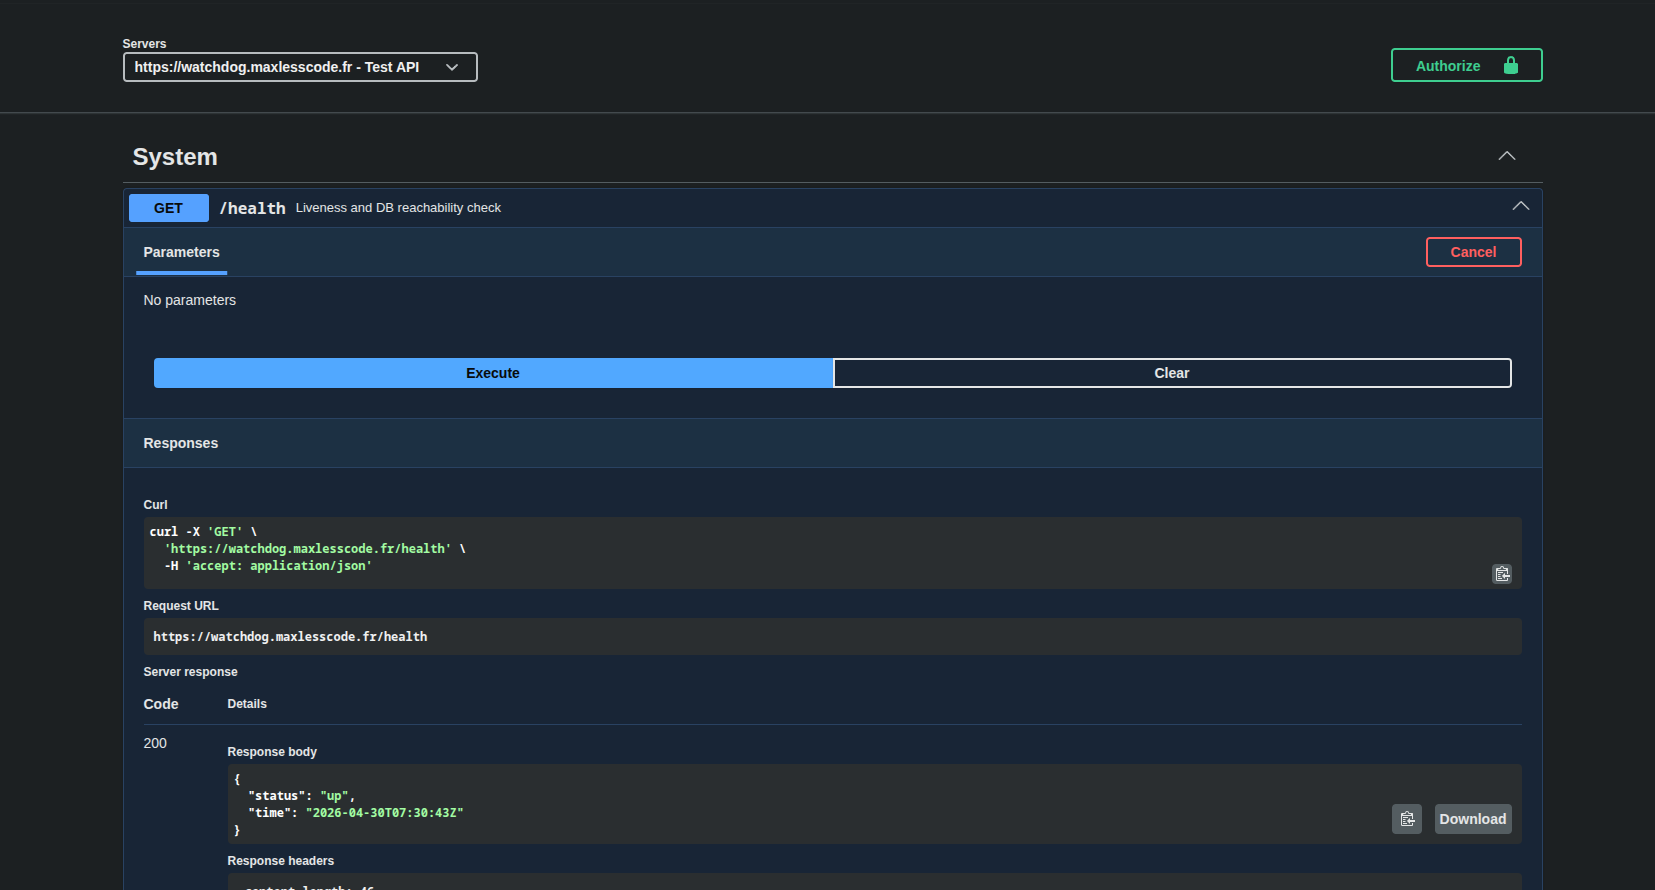Viewport: 1655px width, 890px height.
Task: Copy the curl command to clipboard
Action: point(1502,574)
